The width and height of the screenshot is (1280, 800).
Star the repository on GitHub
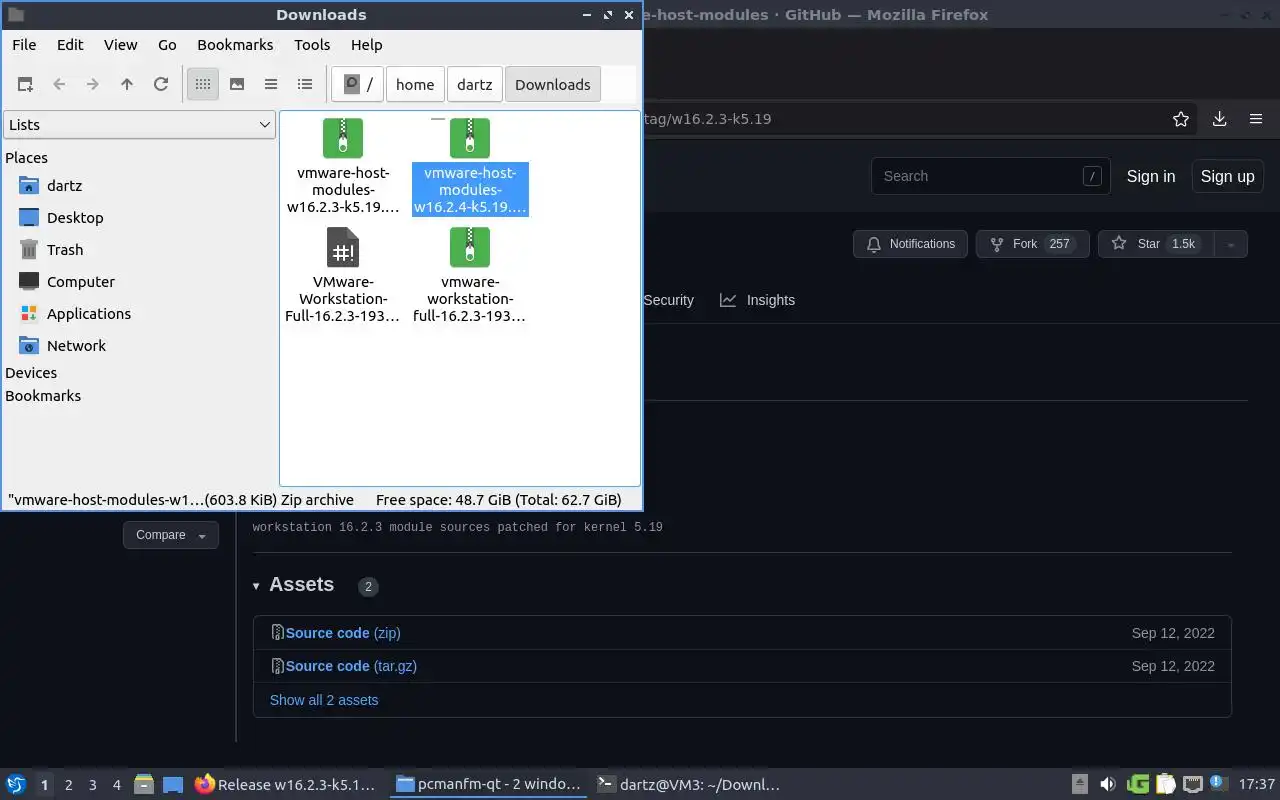pos(1155,244)
